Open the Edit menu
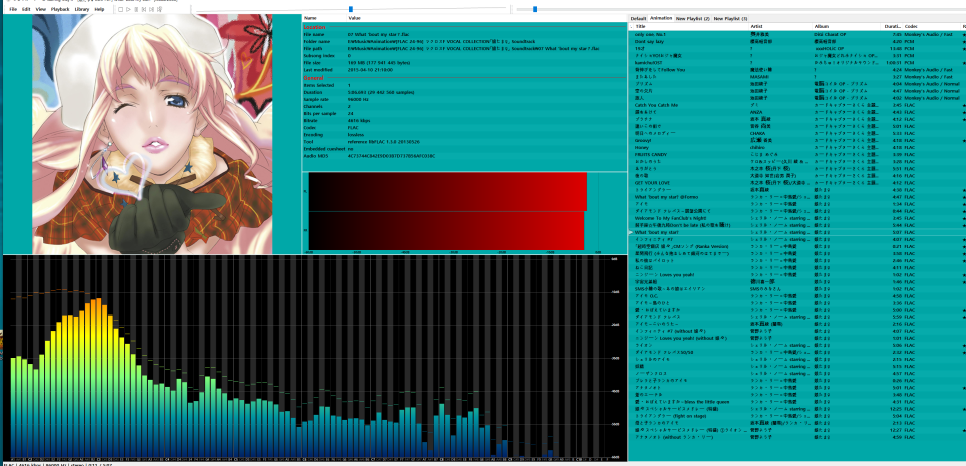The width and height of the screenshot is (966, 466). pos(26,9)
